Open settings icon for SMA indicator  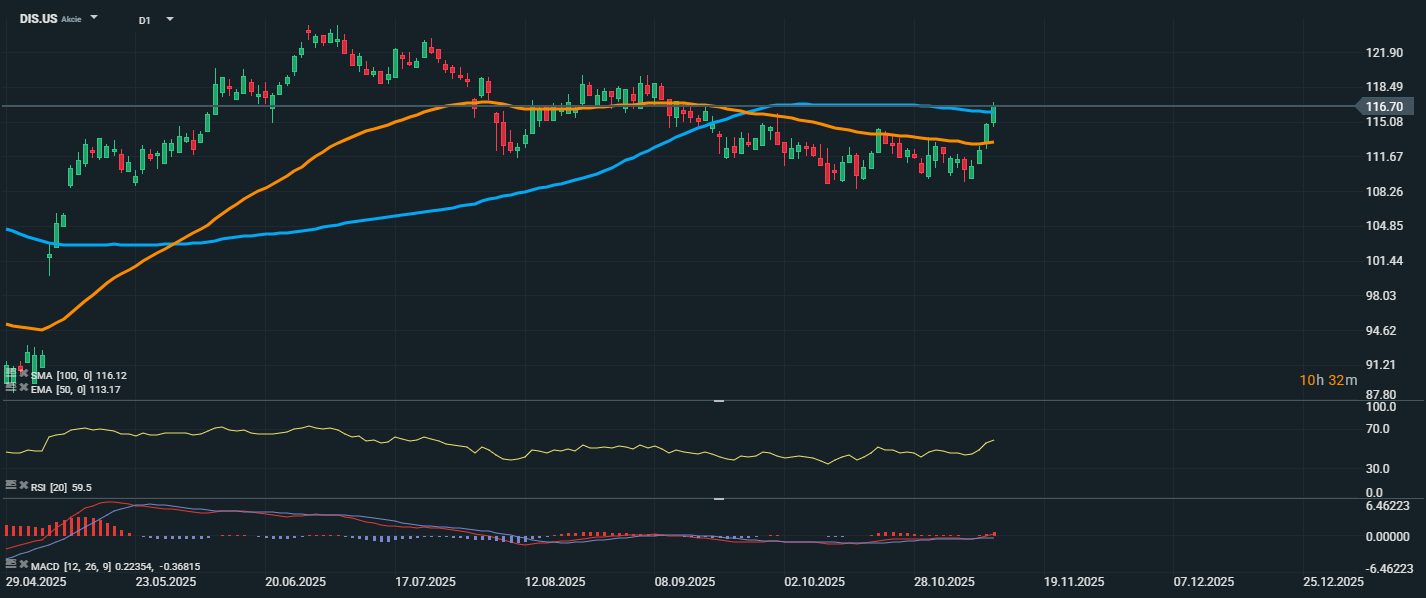(x=10, y=374)
